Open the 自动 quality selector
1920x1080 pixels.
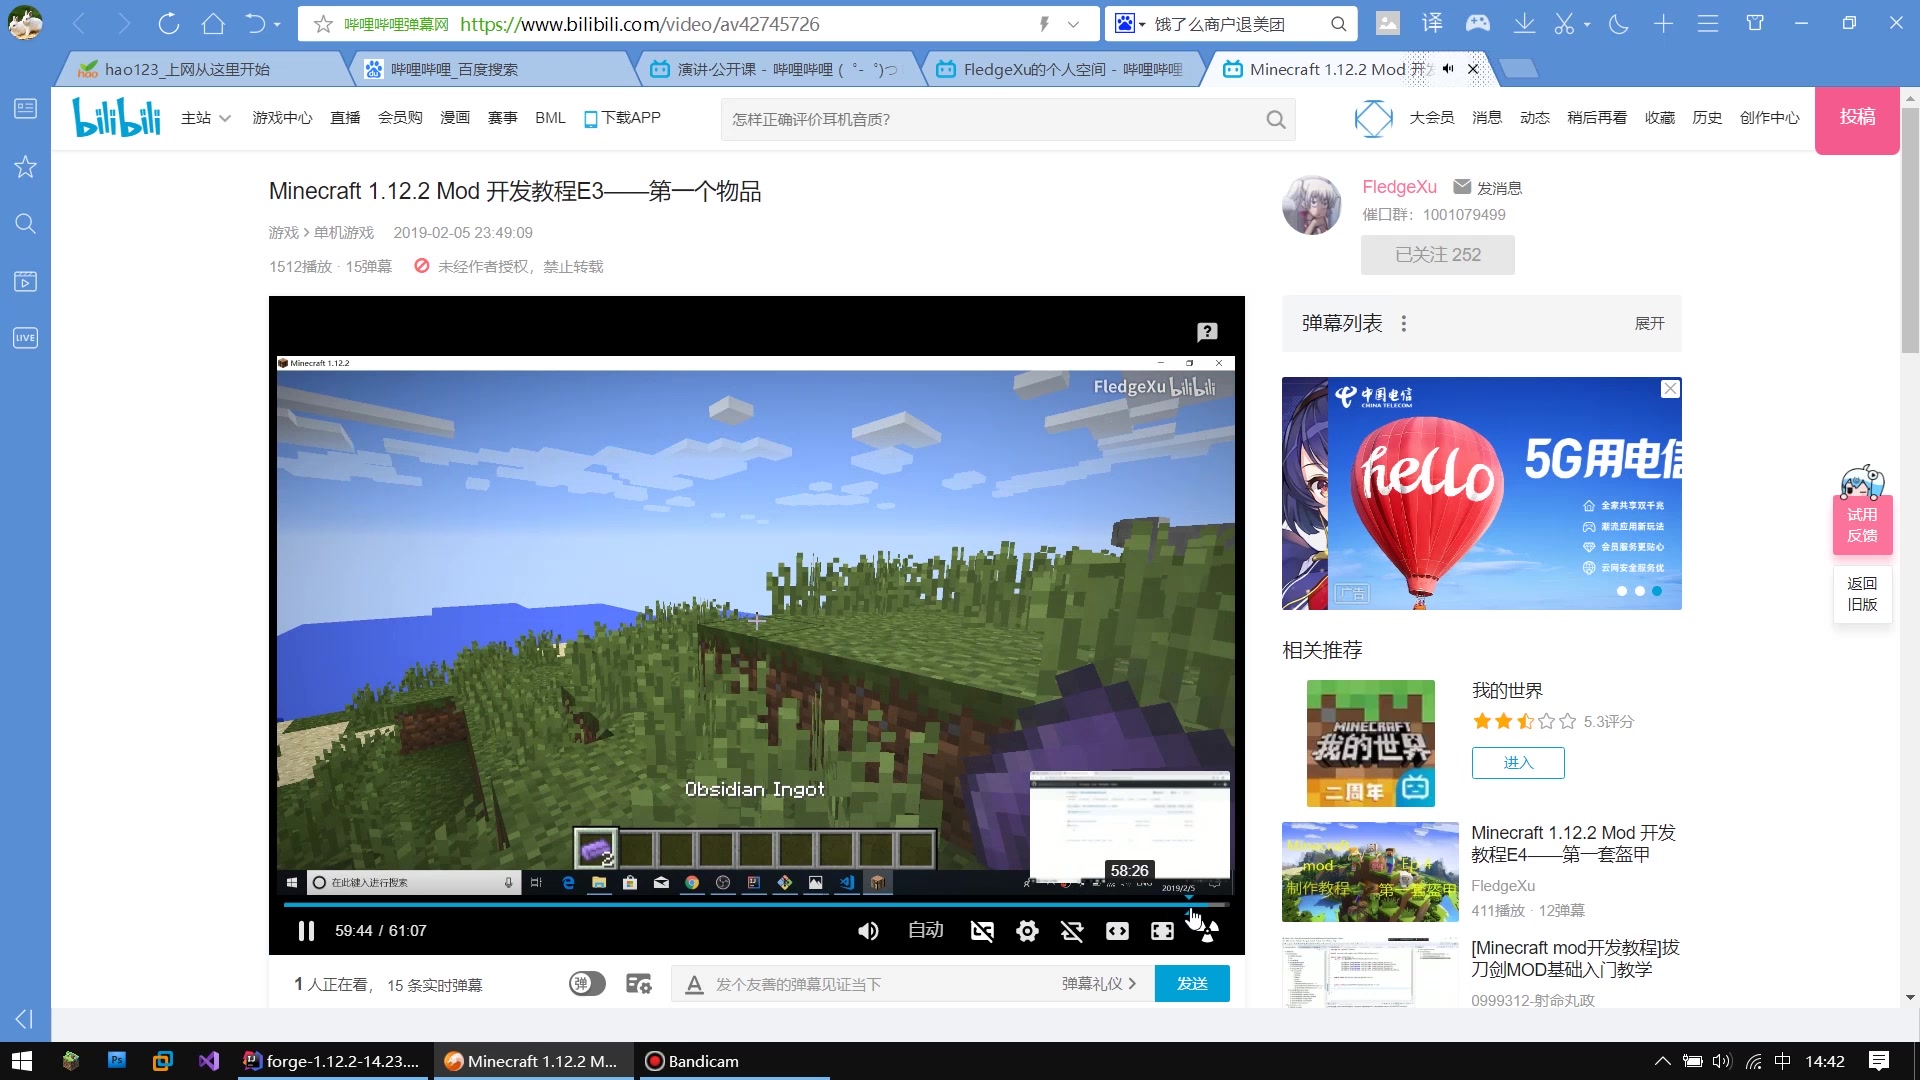pos(926,930)
